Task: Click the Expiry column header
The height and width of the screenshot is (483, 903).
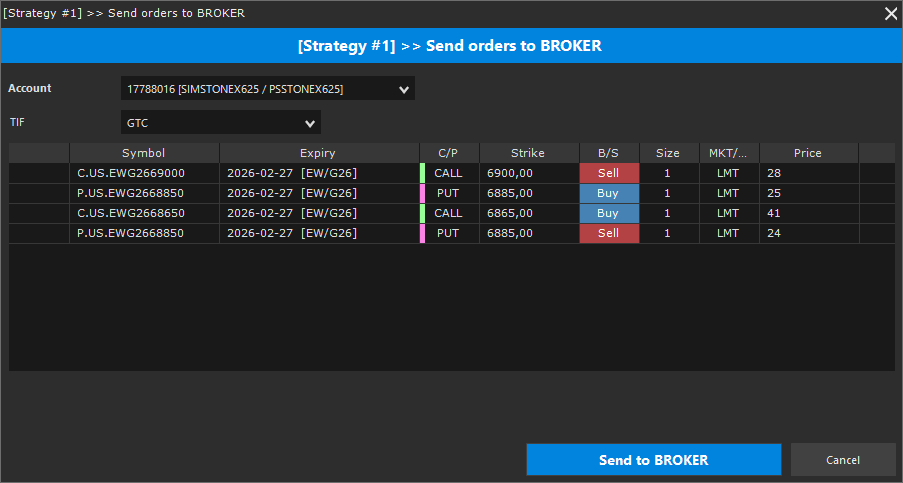Action: (x=318, y=153)
